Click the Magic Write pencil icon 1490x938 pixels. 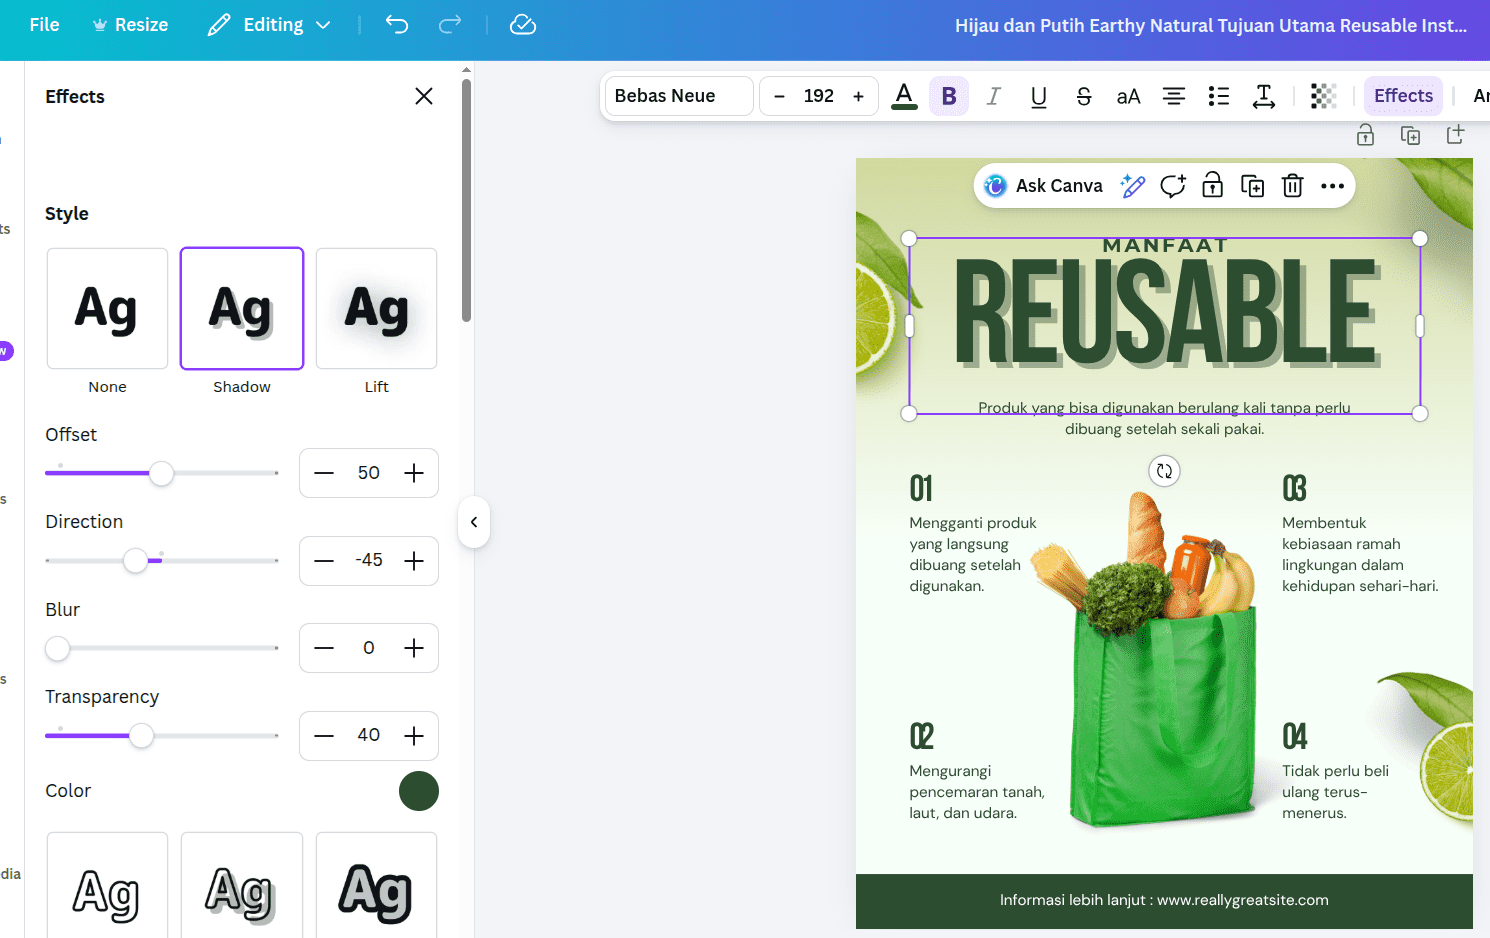point(1132,186)
